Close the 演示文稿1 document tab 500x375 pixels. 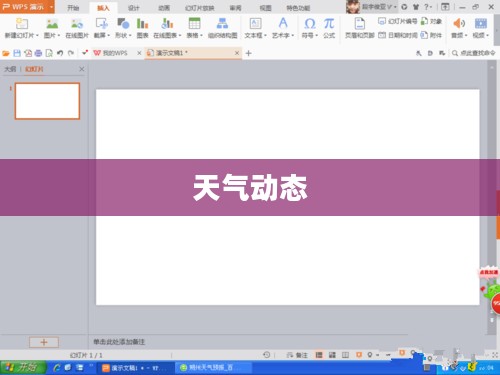(237, 53)
